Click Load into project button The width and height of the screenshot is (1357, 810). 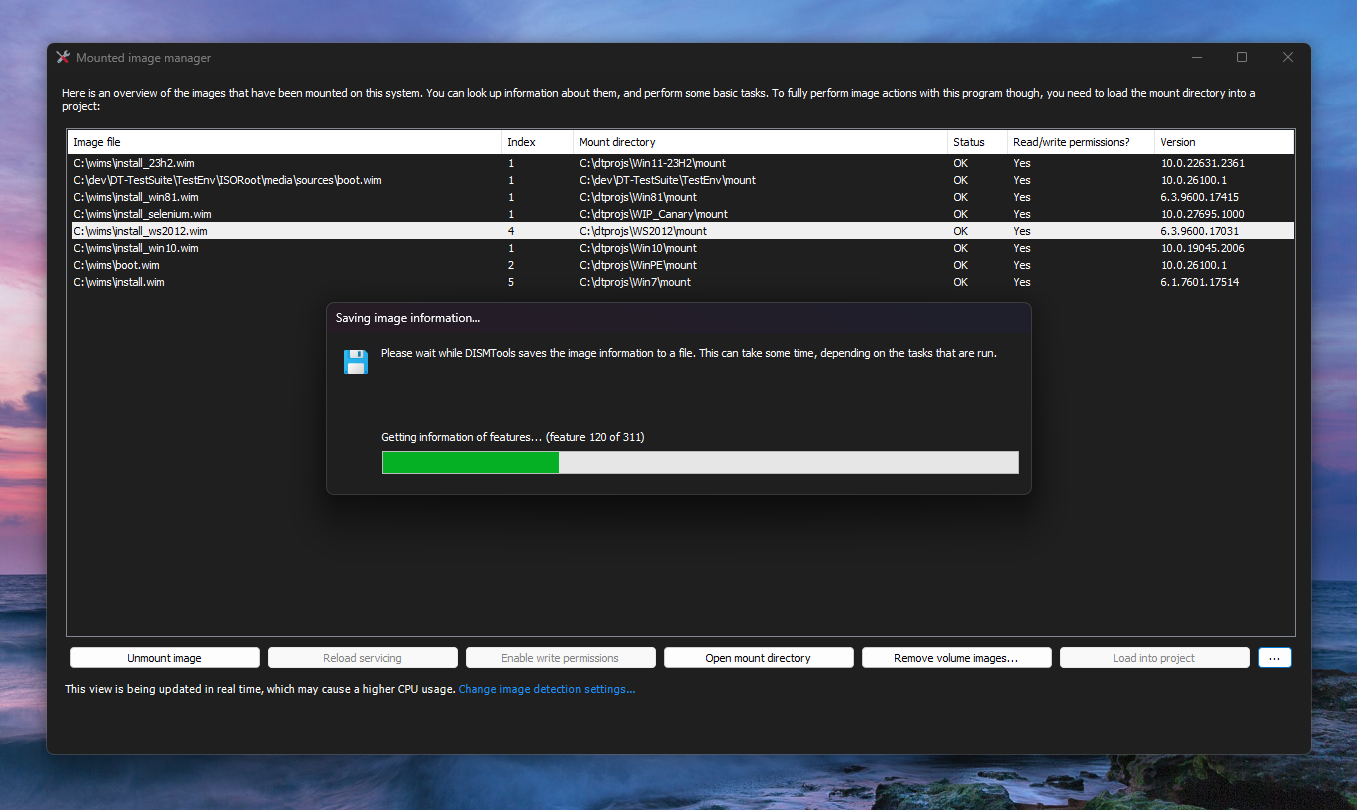(x=1155, y=658)
